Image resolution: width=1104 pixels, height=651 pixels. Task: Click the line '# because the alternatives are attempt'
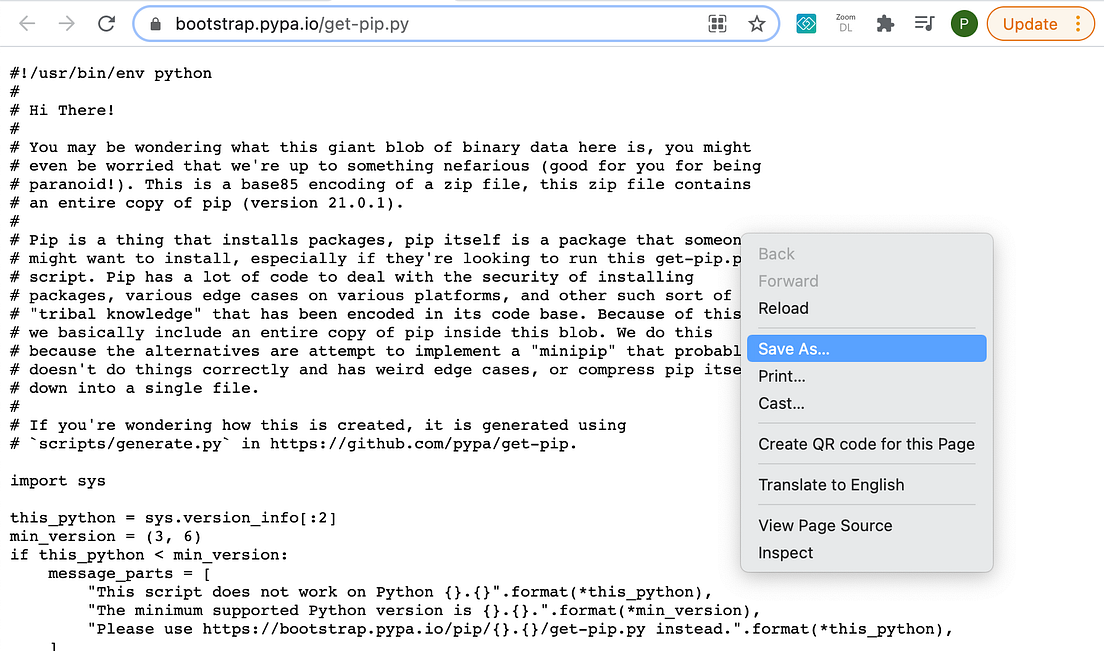pyautogui.click(x=375, y=351)
